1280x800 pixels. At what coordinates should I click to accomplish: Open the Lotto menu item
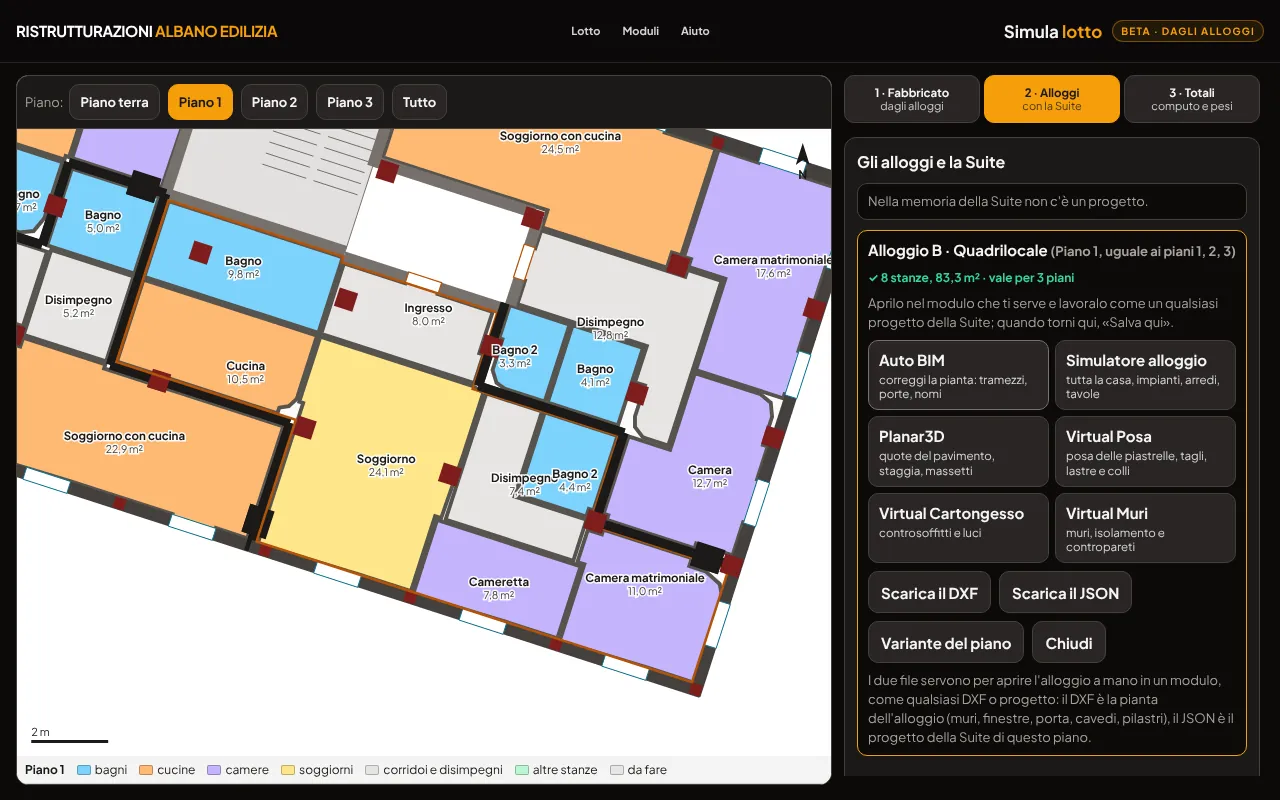(586, 31)
